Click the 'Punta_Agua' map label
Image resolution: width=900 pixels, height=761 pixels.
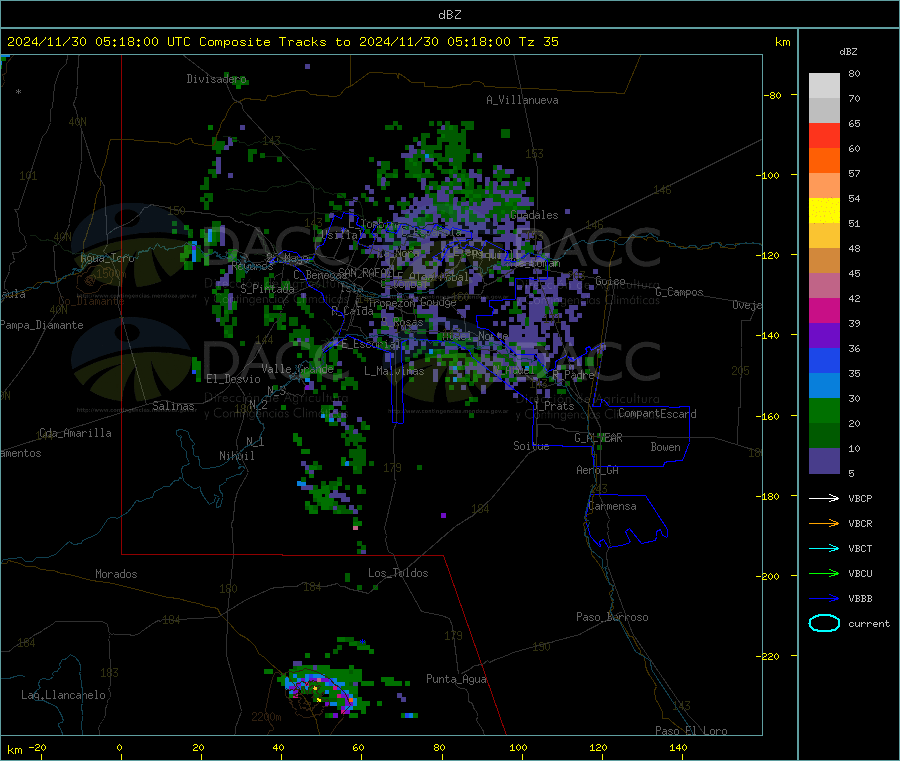click(x=456, y=680)
